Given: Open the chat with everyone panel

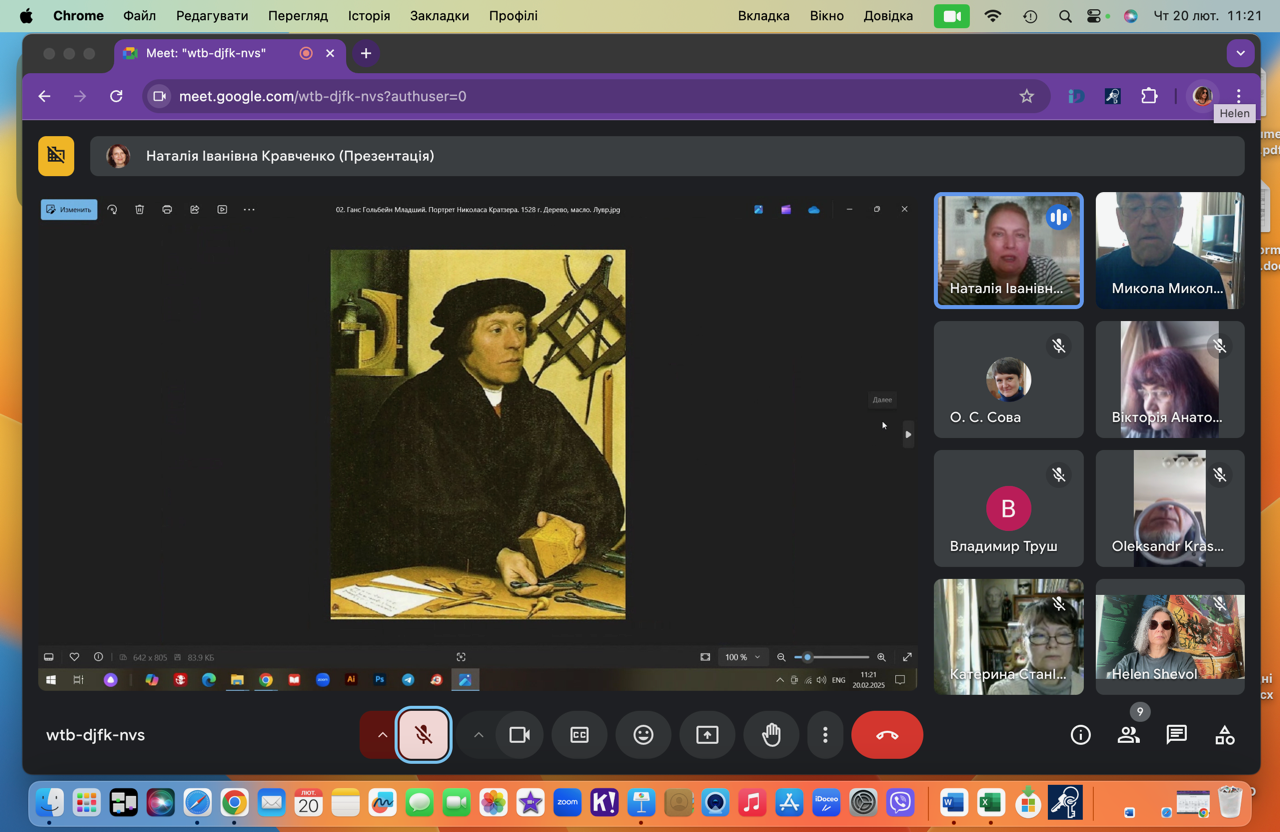Looking at the screenshot, I should 1177,735.
